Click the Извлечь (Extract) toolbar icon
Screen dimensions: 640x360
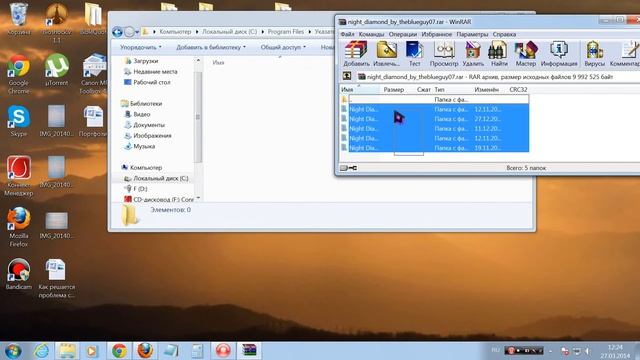pos(386,54)
